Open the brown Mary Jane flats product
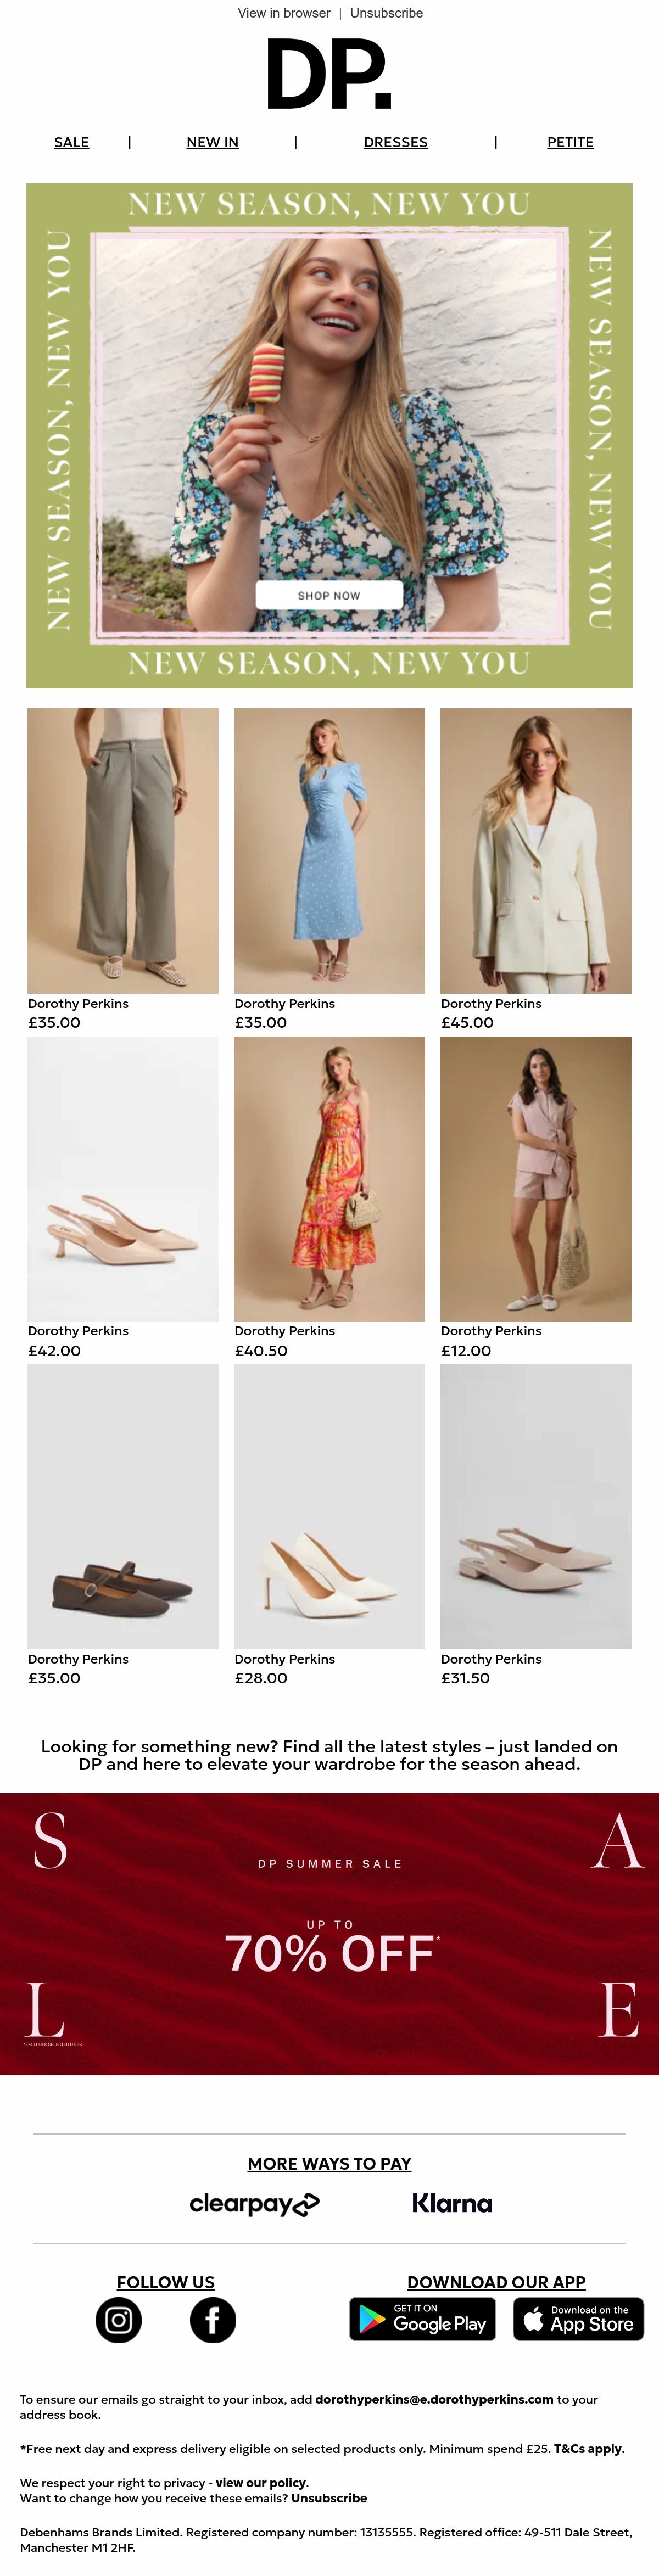Image resolution: width=659 pixels, height=2576 pixels. [123, 1506]
